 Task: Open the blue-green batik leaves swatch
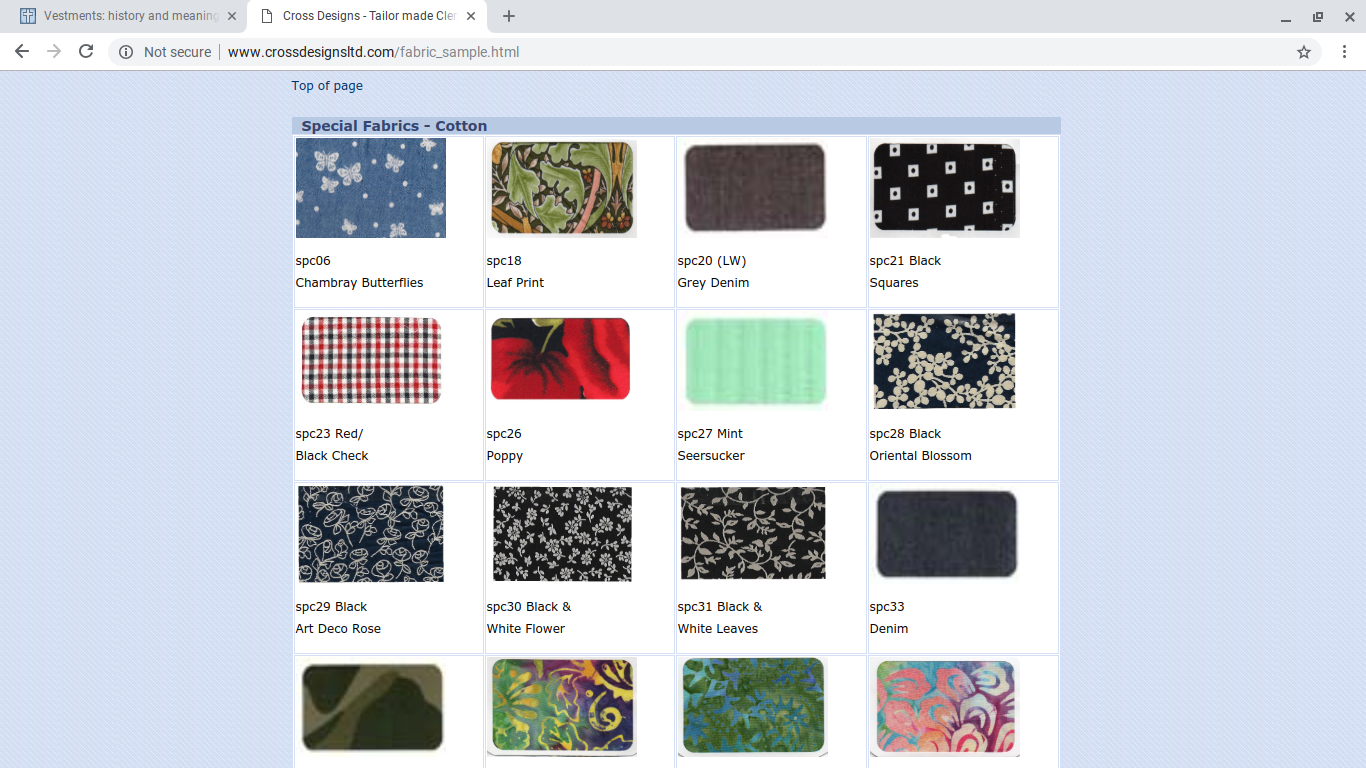point(753,707)
